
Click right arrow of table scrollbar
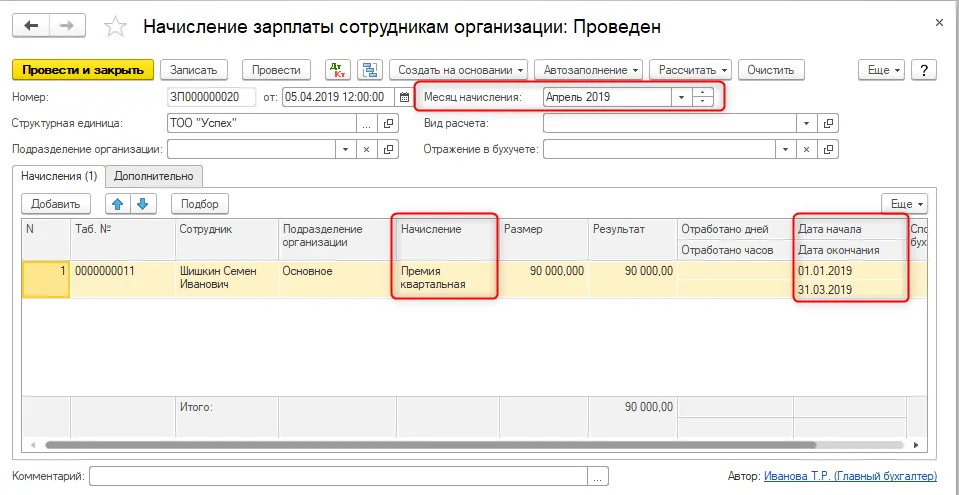916,445
